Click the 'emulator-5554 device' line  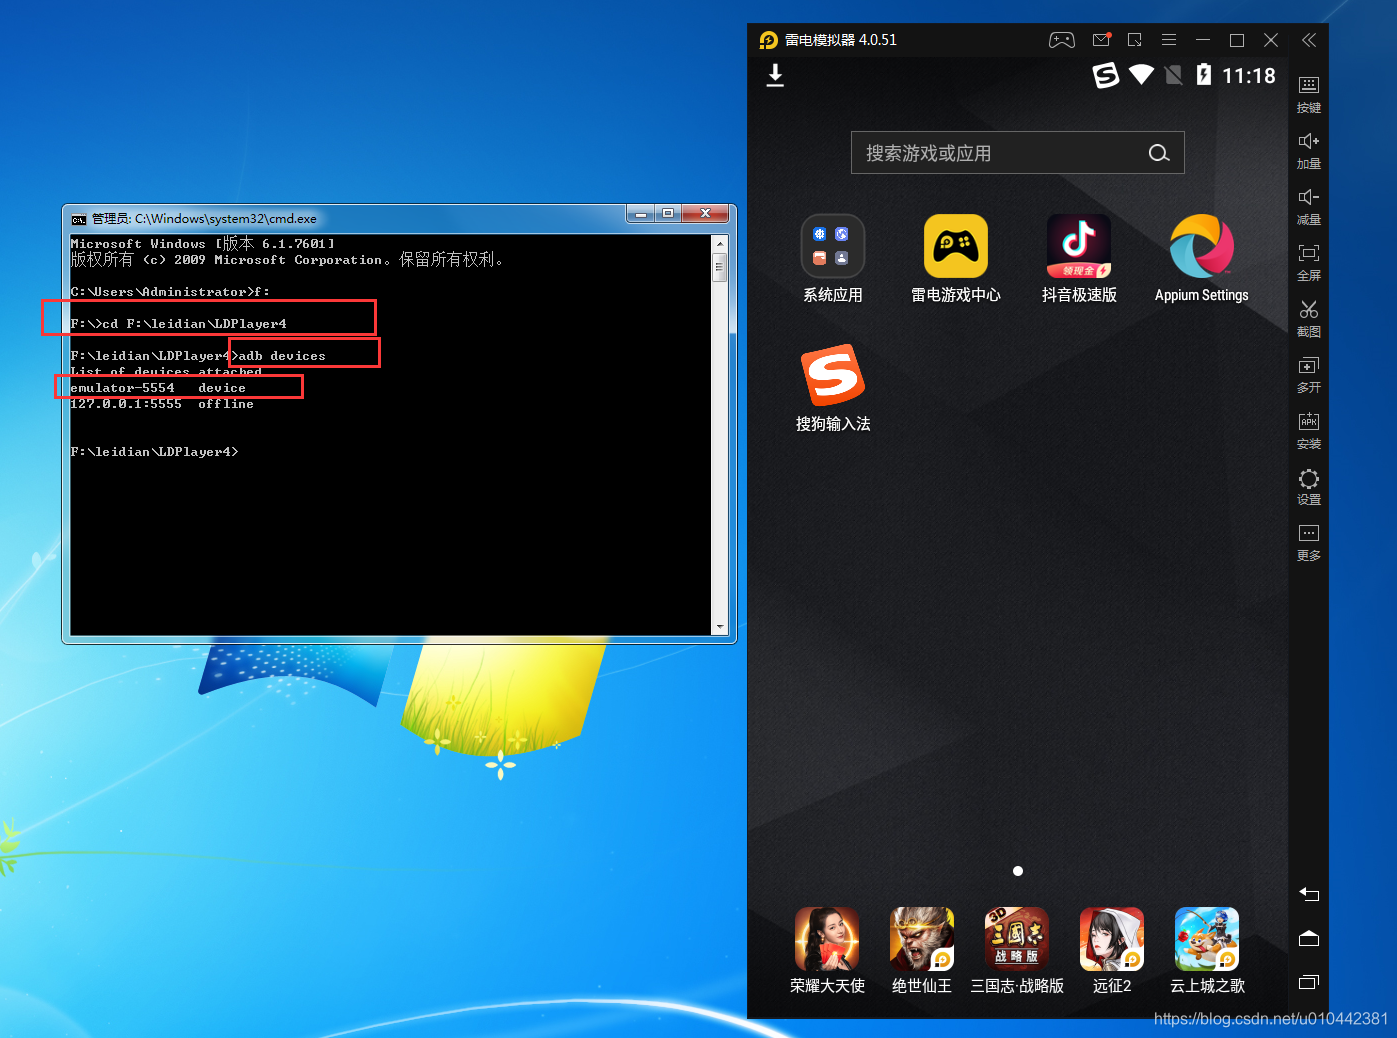158,388
